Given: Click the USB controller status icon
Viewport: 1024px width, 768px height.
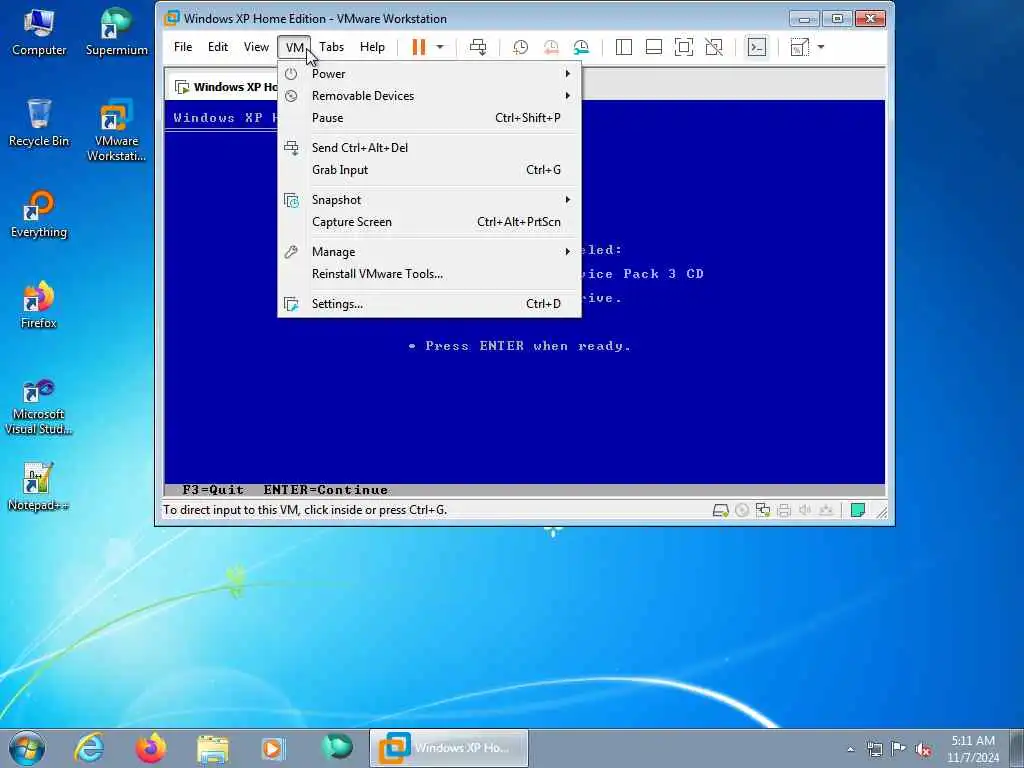Looking at the screenshot, I should click(826, 511).
